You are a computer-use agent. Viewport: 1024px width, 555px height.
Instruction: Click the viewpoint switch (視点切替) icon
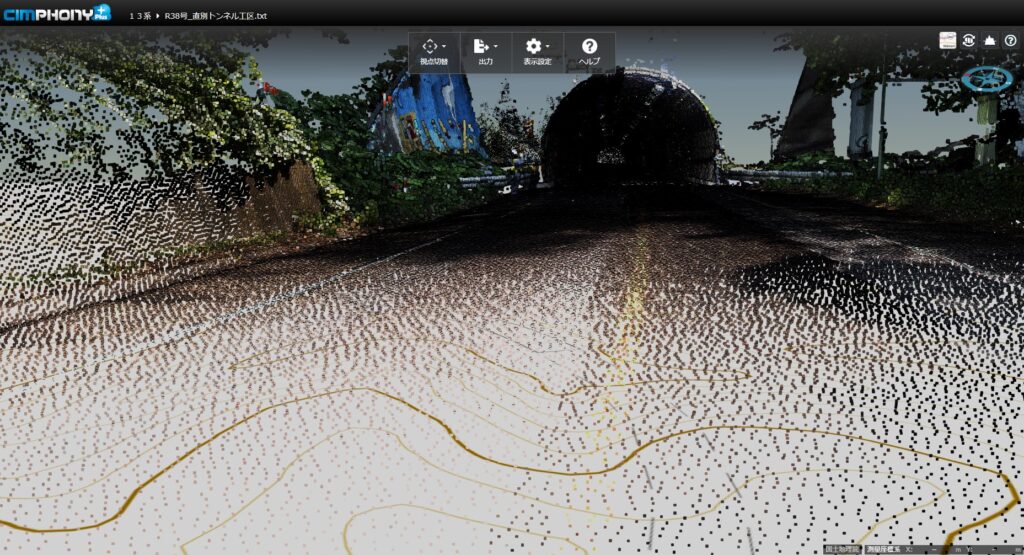click(x=430, y=46)
